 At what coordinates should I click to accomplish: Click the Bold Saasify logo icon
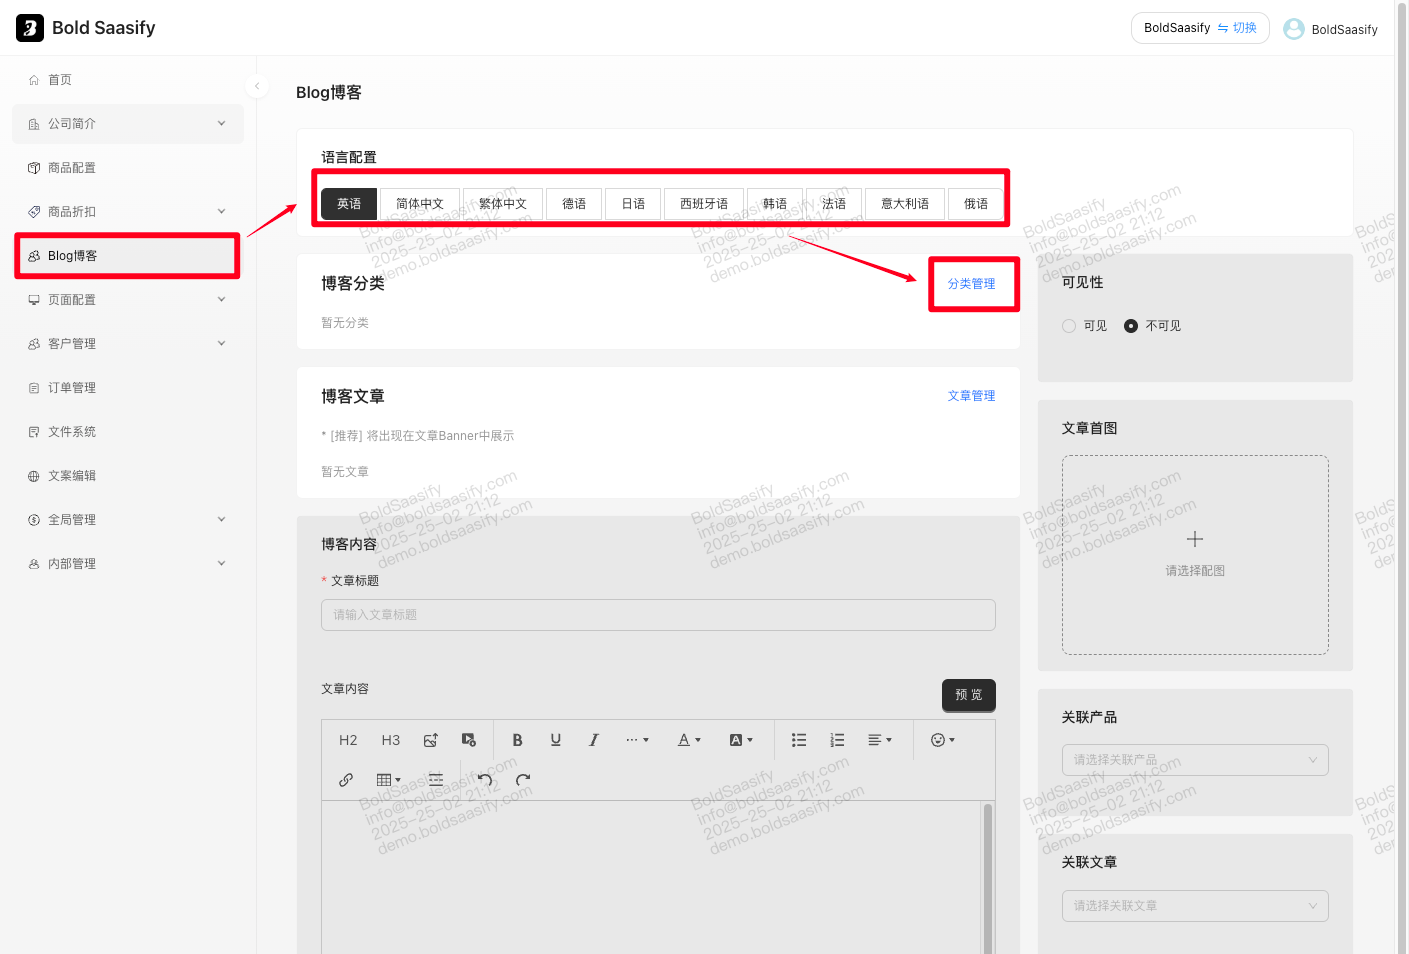(x=30, y=28)
